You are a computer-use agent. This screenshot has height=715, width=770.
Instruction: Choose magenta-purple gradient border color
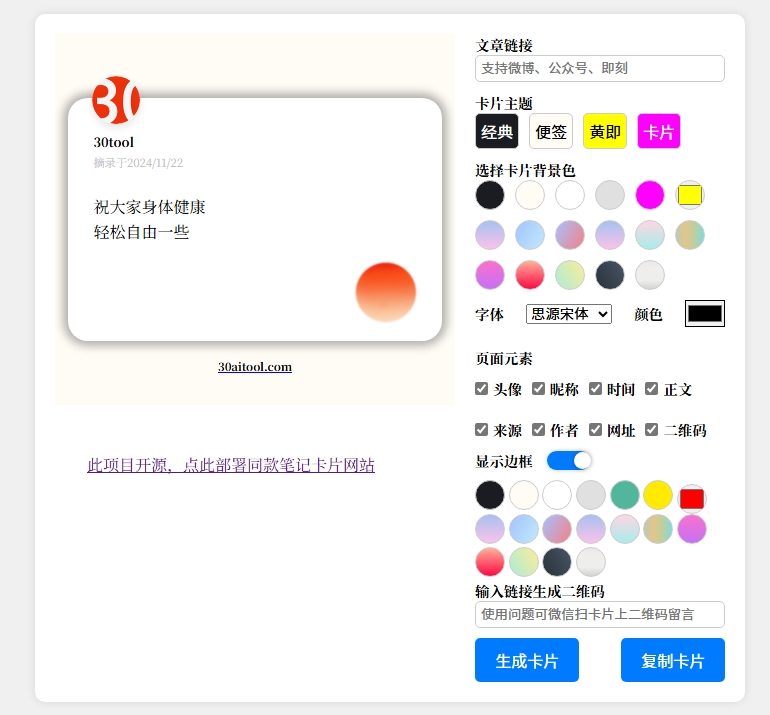click(692, 529)
